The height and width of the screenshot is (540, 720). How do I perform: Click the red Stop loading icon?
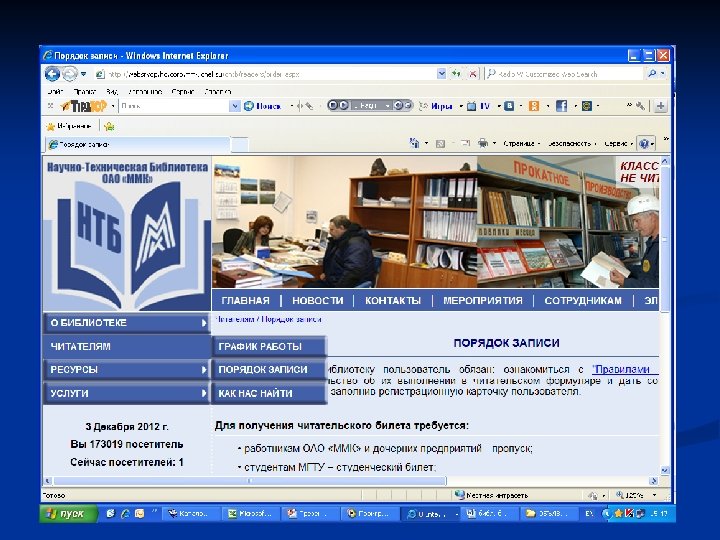point(472,73)
